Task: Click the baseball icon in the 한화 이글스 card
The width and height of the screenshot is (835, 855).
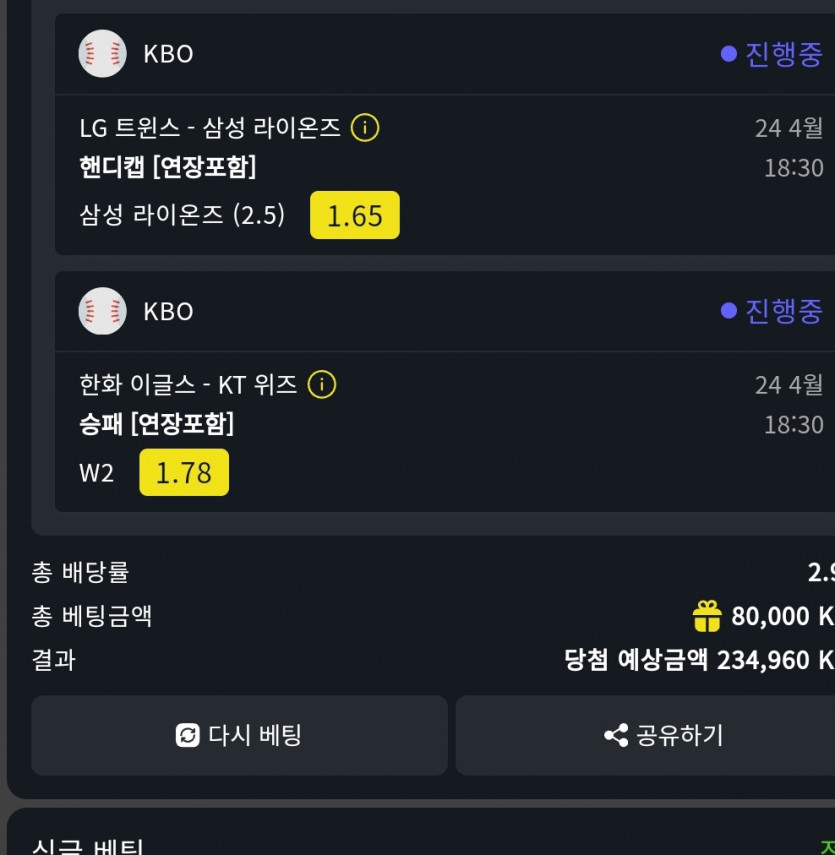Action: point(102,311)
